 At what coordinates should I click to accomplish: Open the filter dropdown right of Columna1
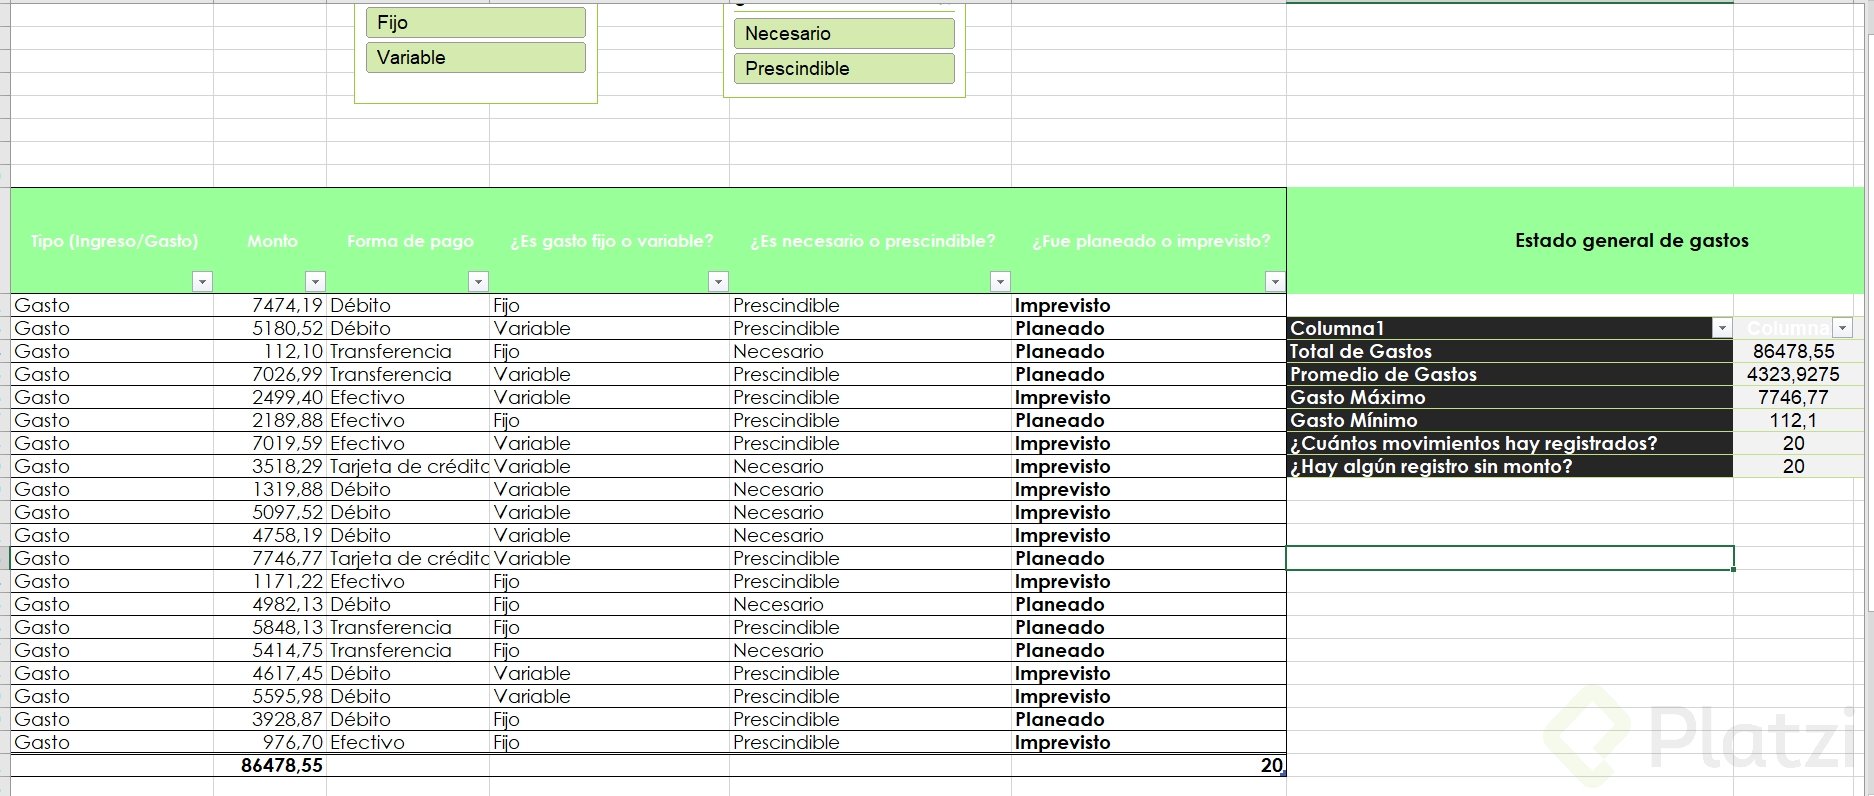click(1842, 328)
